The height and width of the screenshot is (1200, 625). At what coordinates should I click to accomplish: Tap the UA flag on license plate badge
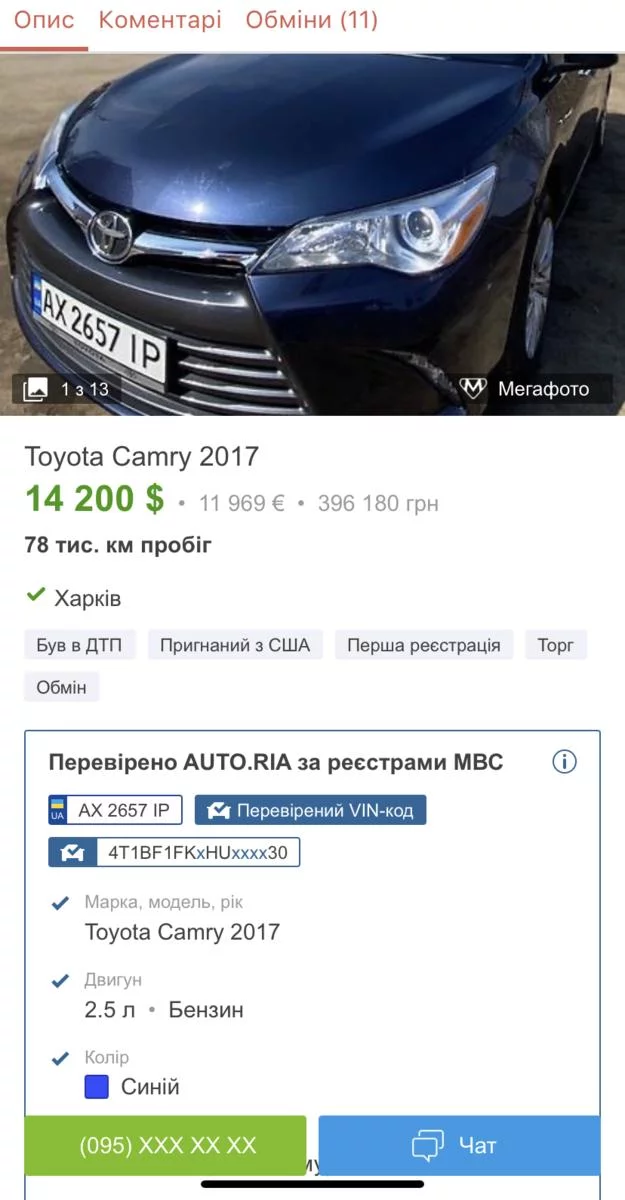coord(57,810)
